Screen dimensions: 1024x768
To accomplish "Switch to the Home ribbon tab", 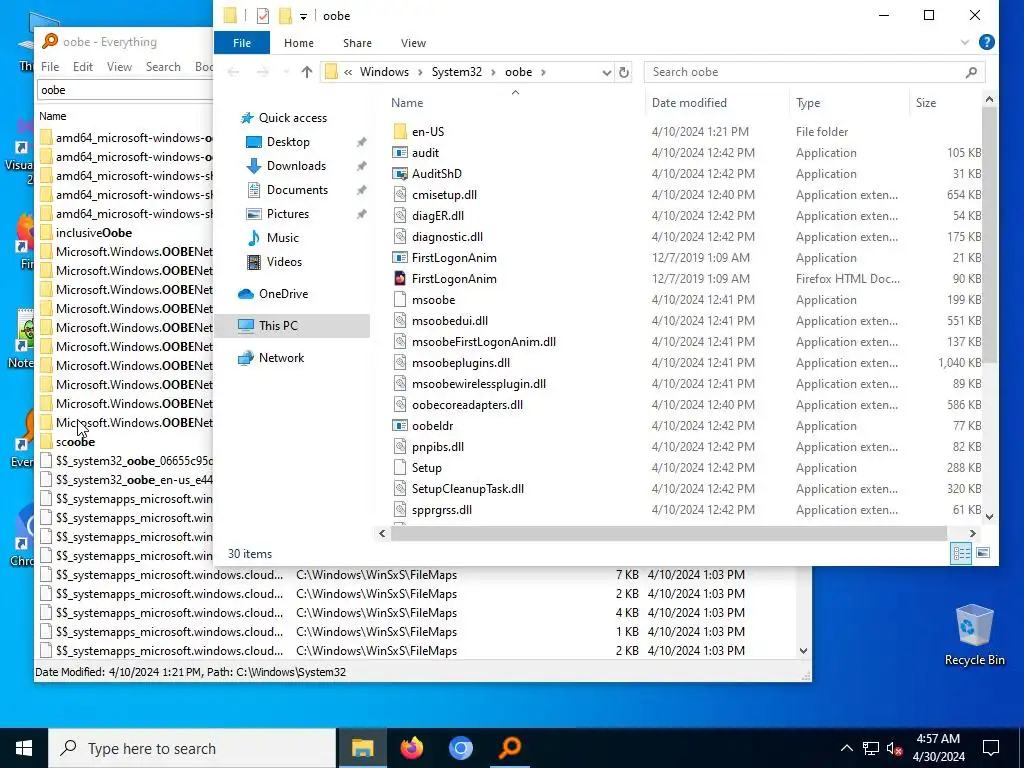I will coord(298,43).
